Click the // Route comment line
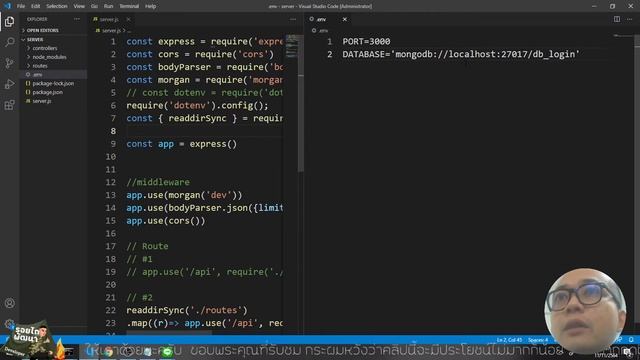This screenshot has height=360, width=640. coord(147,247)
